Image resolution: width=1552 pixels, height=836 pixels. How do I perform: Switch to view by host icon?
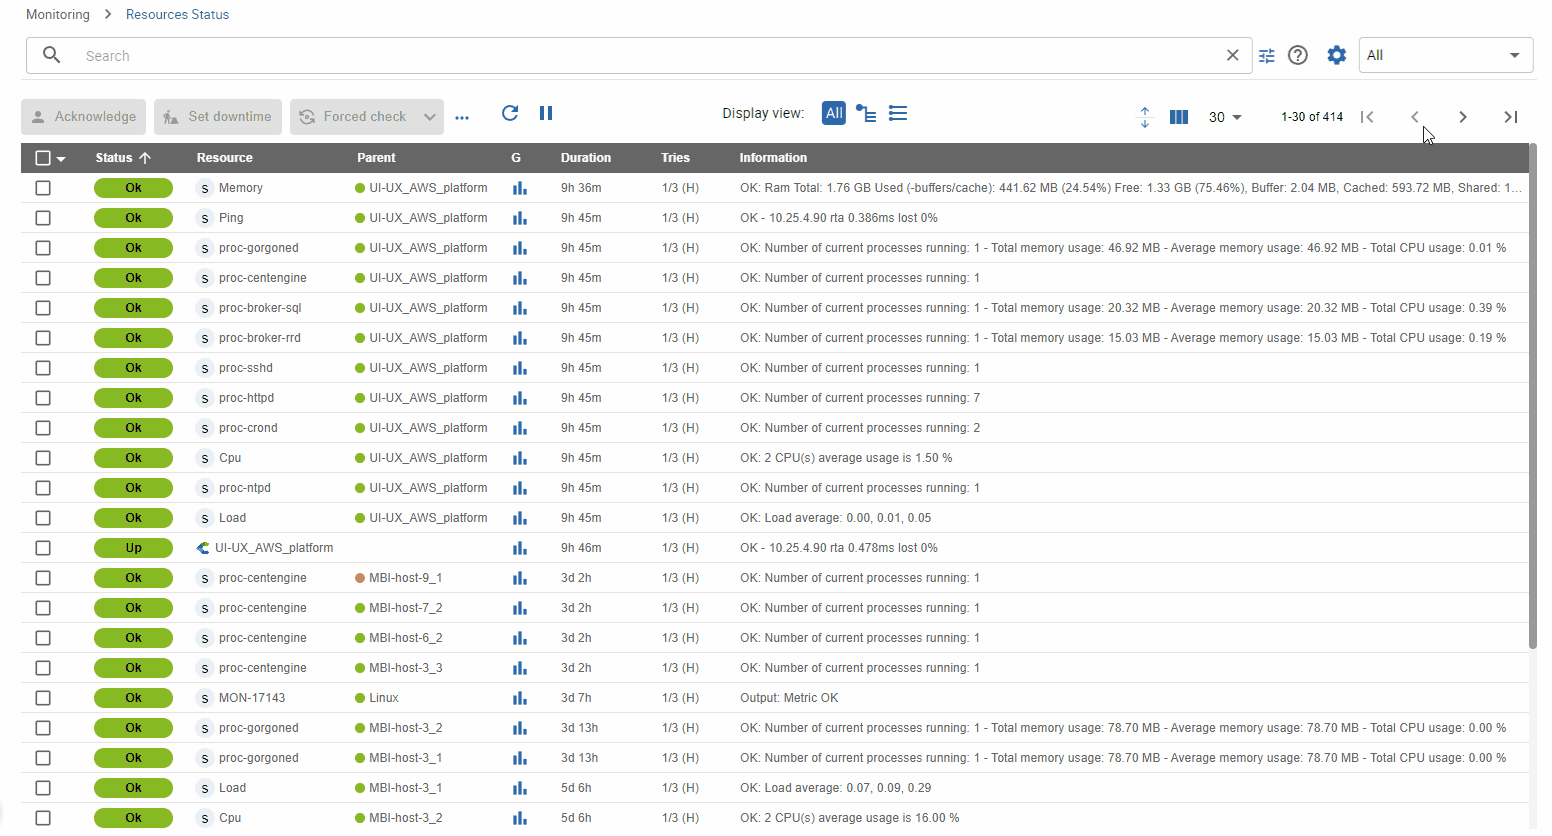tap(866, 114)
